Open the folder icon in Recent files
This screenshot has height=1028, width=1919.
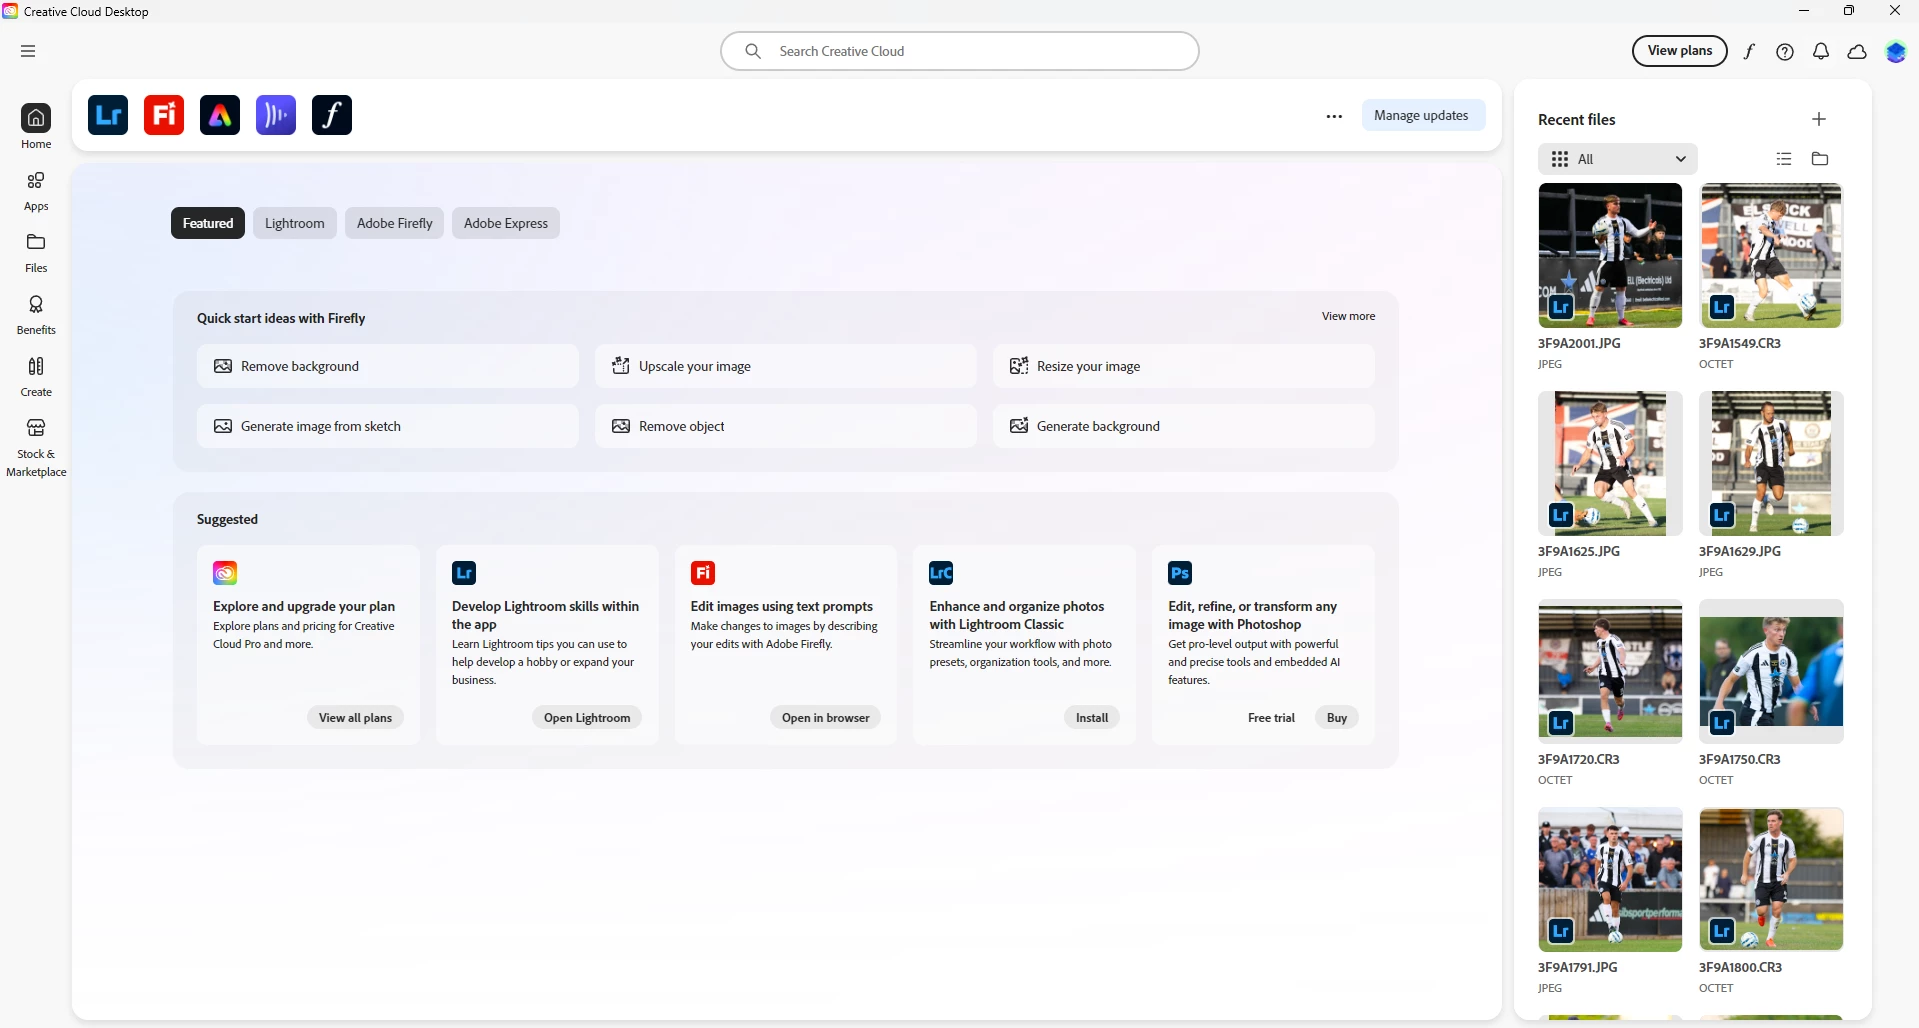(1820, 159)
